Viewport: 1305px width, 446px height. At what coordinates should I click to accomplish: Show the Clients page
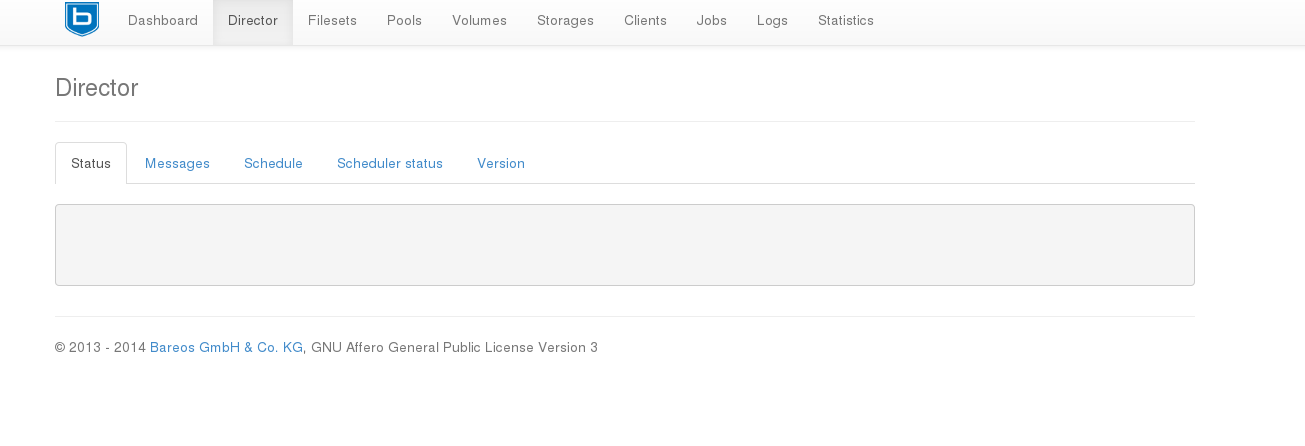pyautogui.click(x=645, y=21)
